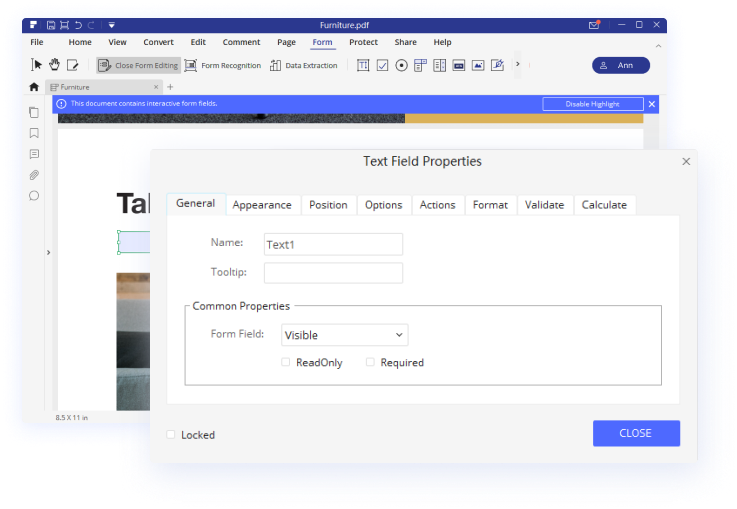
Task: Expand more form tools chevron
Action: [517, 64]
